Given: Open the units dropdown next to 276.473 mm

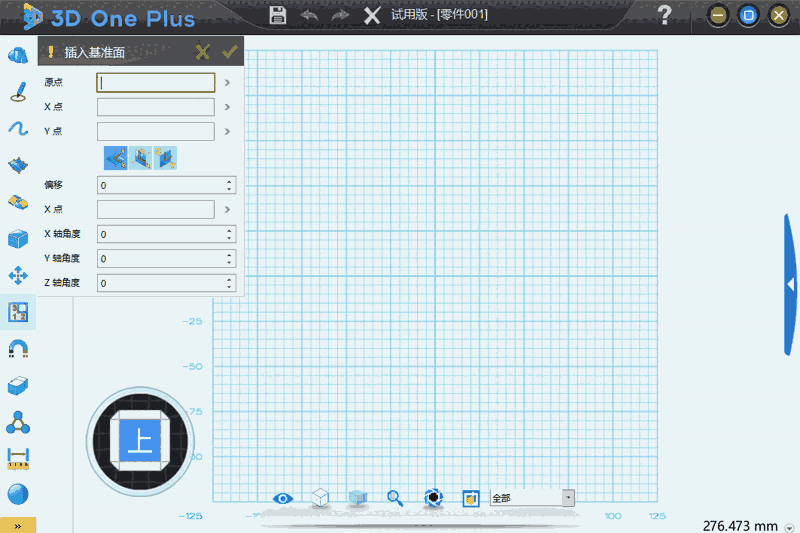Looking at the screenshot, I should 789,528.
